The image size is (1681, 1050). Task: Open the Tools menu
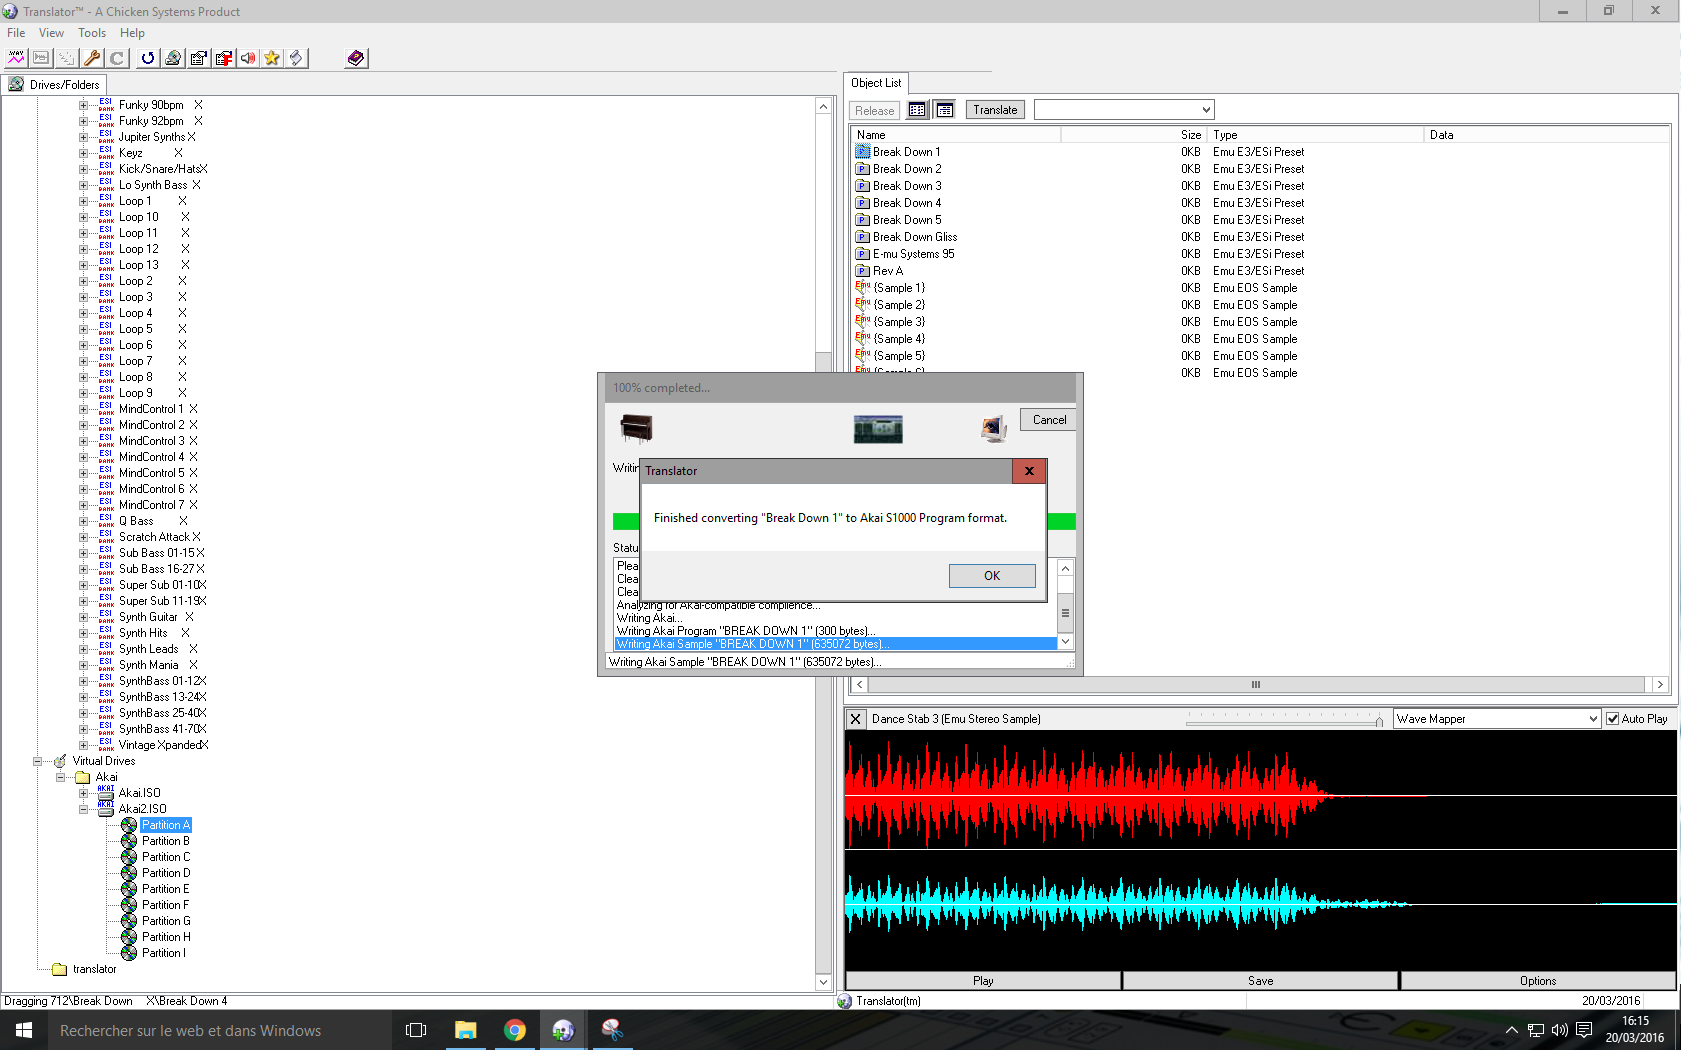tap(92, 33)
